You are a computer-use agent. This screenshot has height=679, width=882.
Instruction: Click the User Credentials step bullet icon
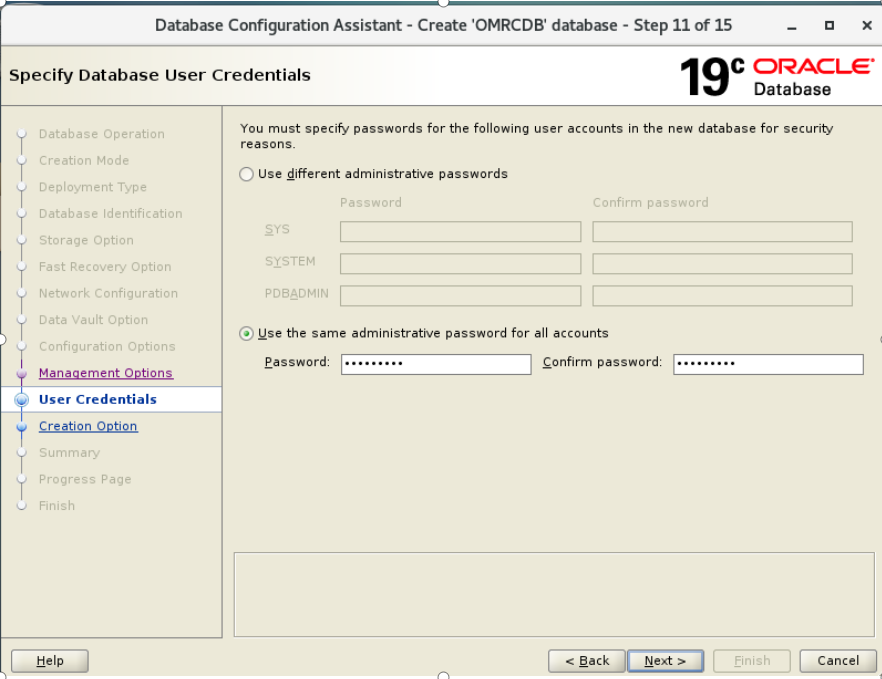23,399
